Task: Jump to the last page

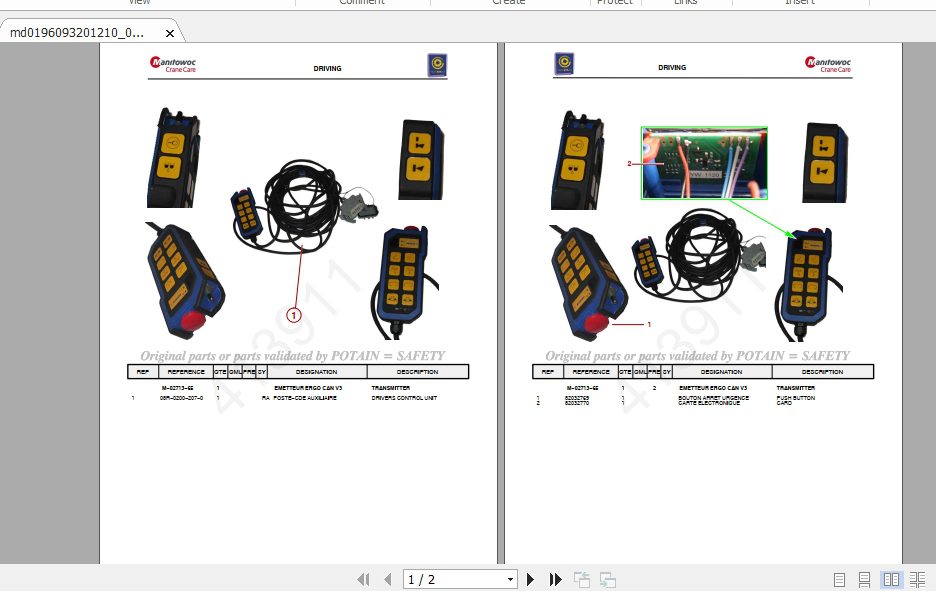Action: [x=555, y=579]
